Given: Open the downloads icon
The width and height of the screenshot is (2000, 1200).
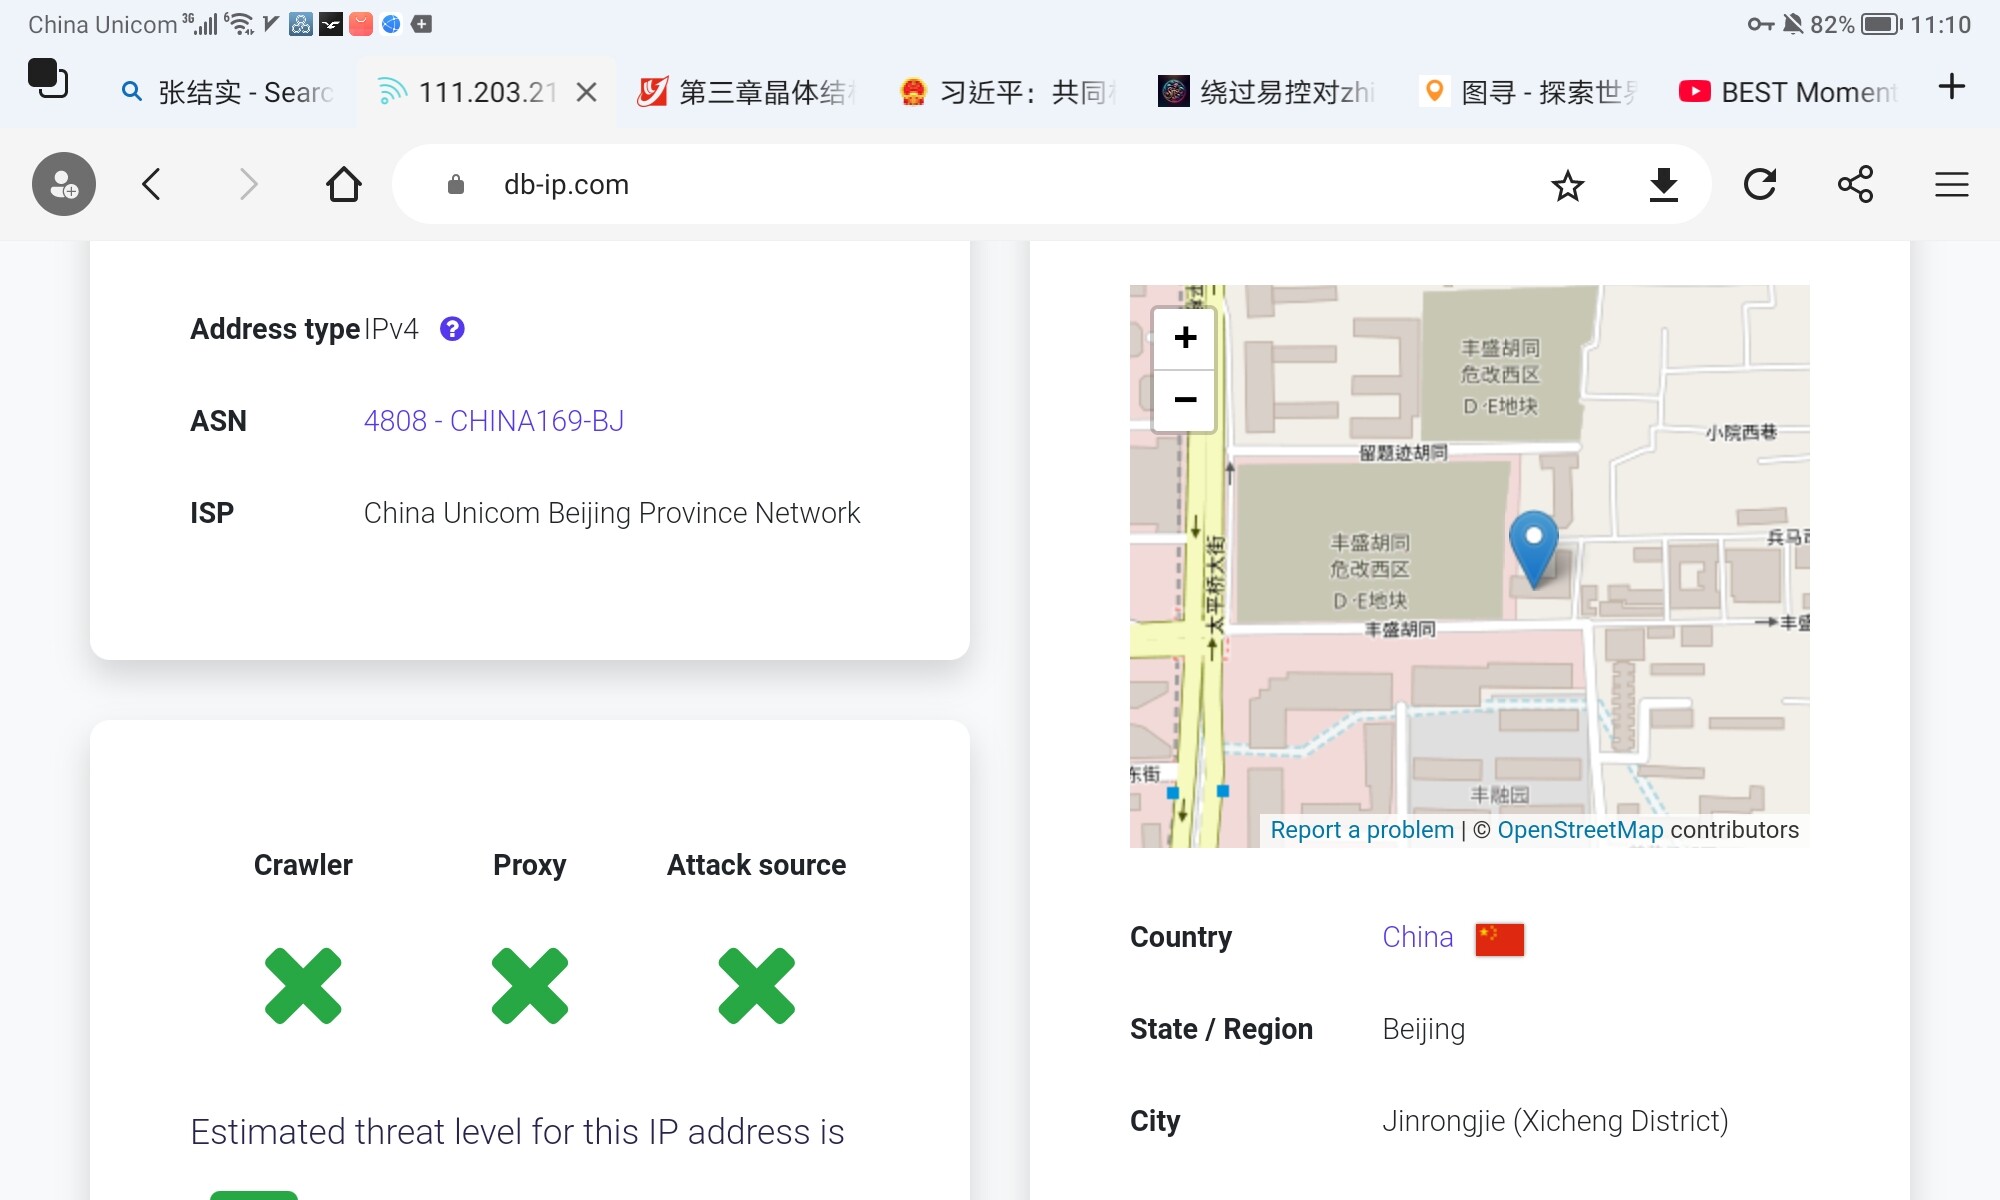Looking at the screenshot, I should tap(1663, 185).
